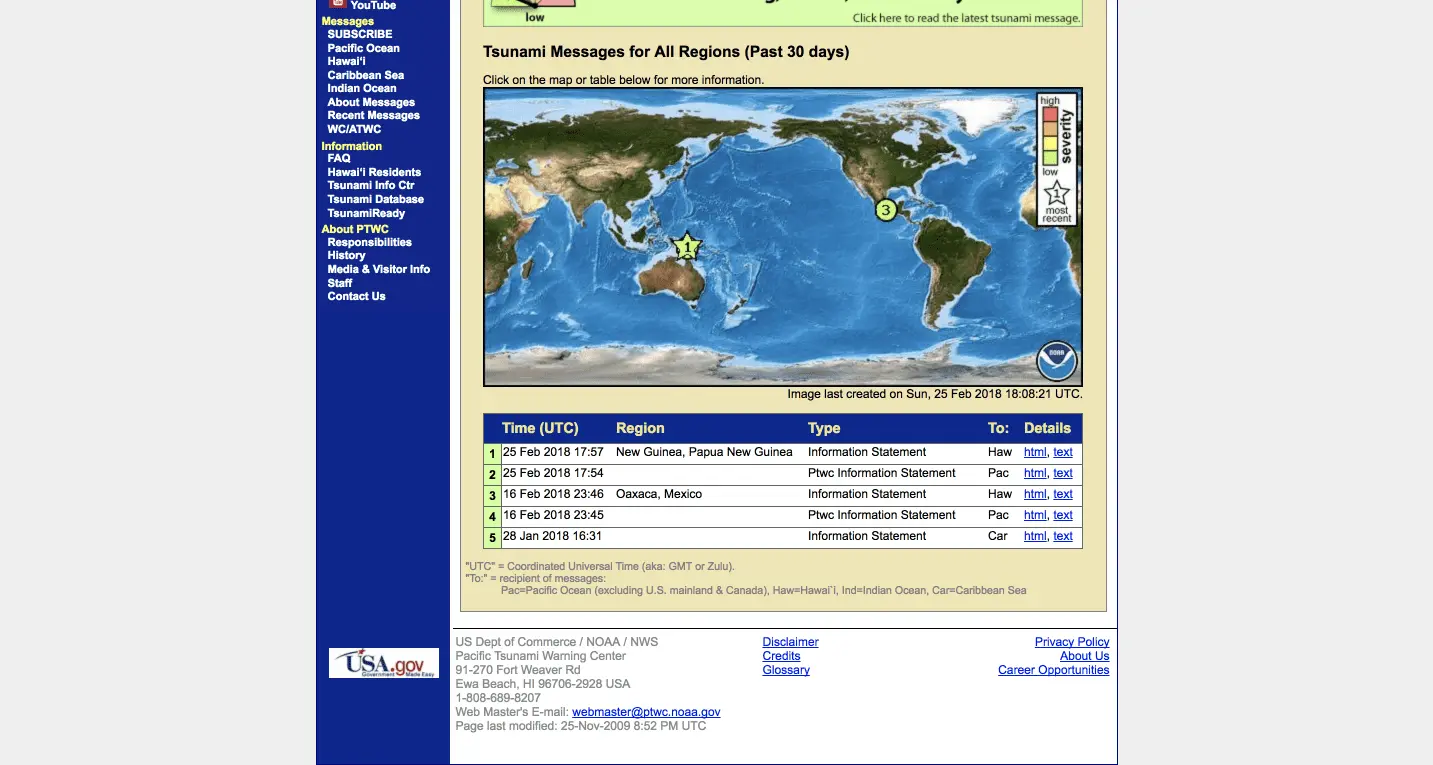The height and width of the screenshot is (765, 1433).
Task: Click the star marker numbered 1 on map
Action: (x=687, y=247)
